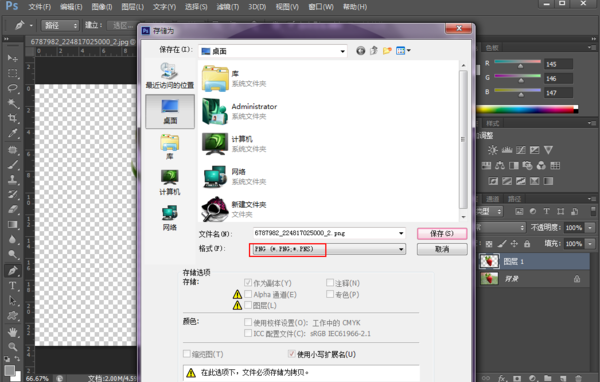This screenshot has width=600, height=382.
Task: Click the lock all icon in Layers panel
Action: [x=527, y=243]
